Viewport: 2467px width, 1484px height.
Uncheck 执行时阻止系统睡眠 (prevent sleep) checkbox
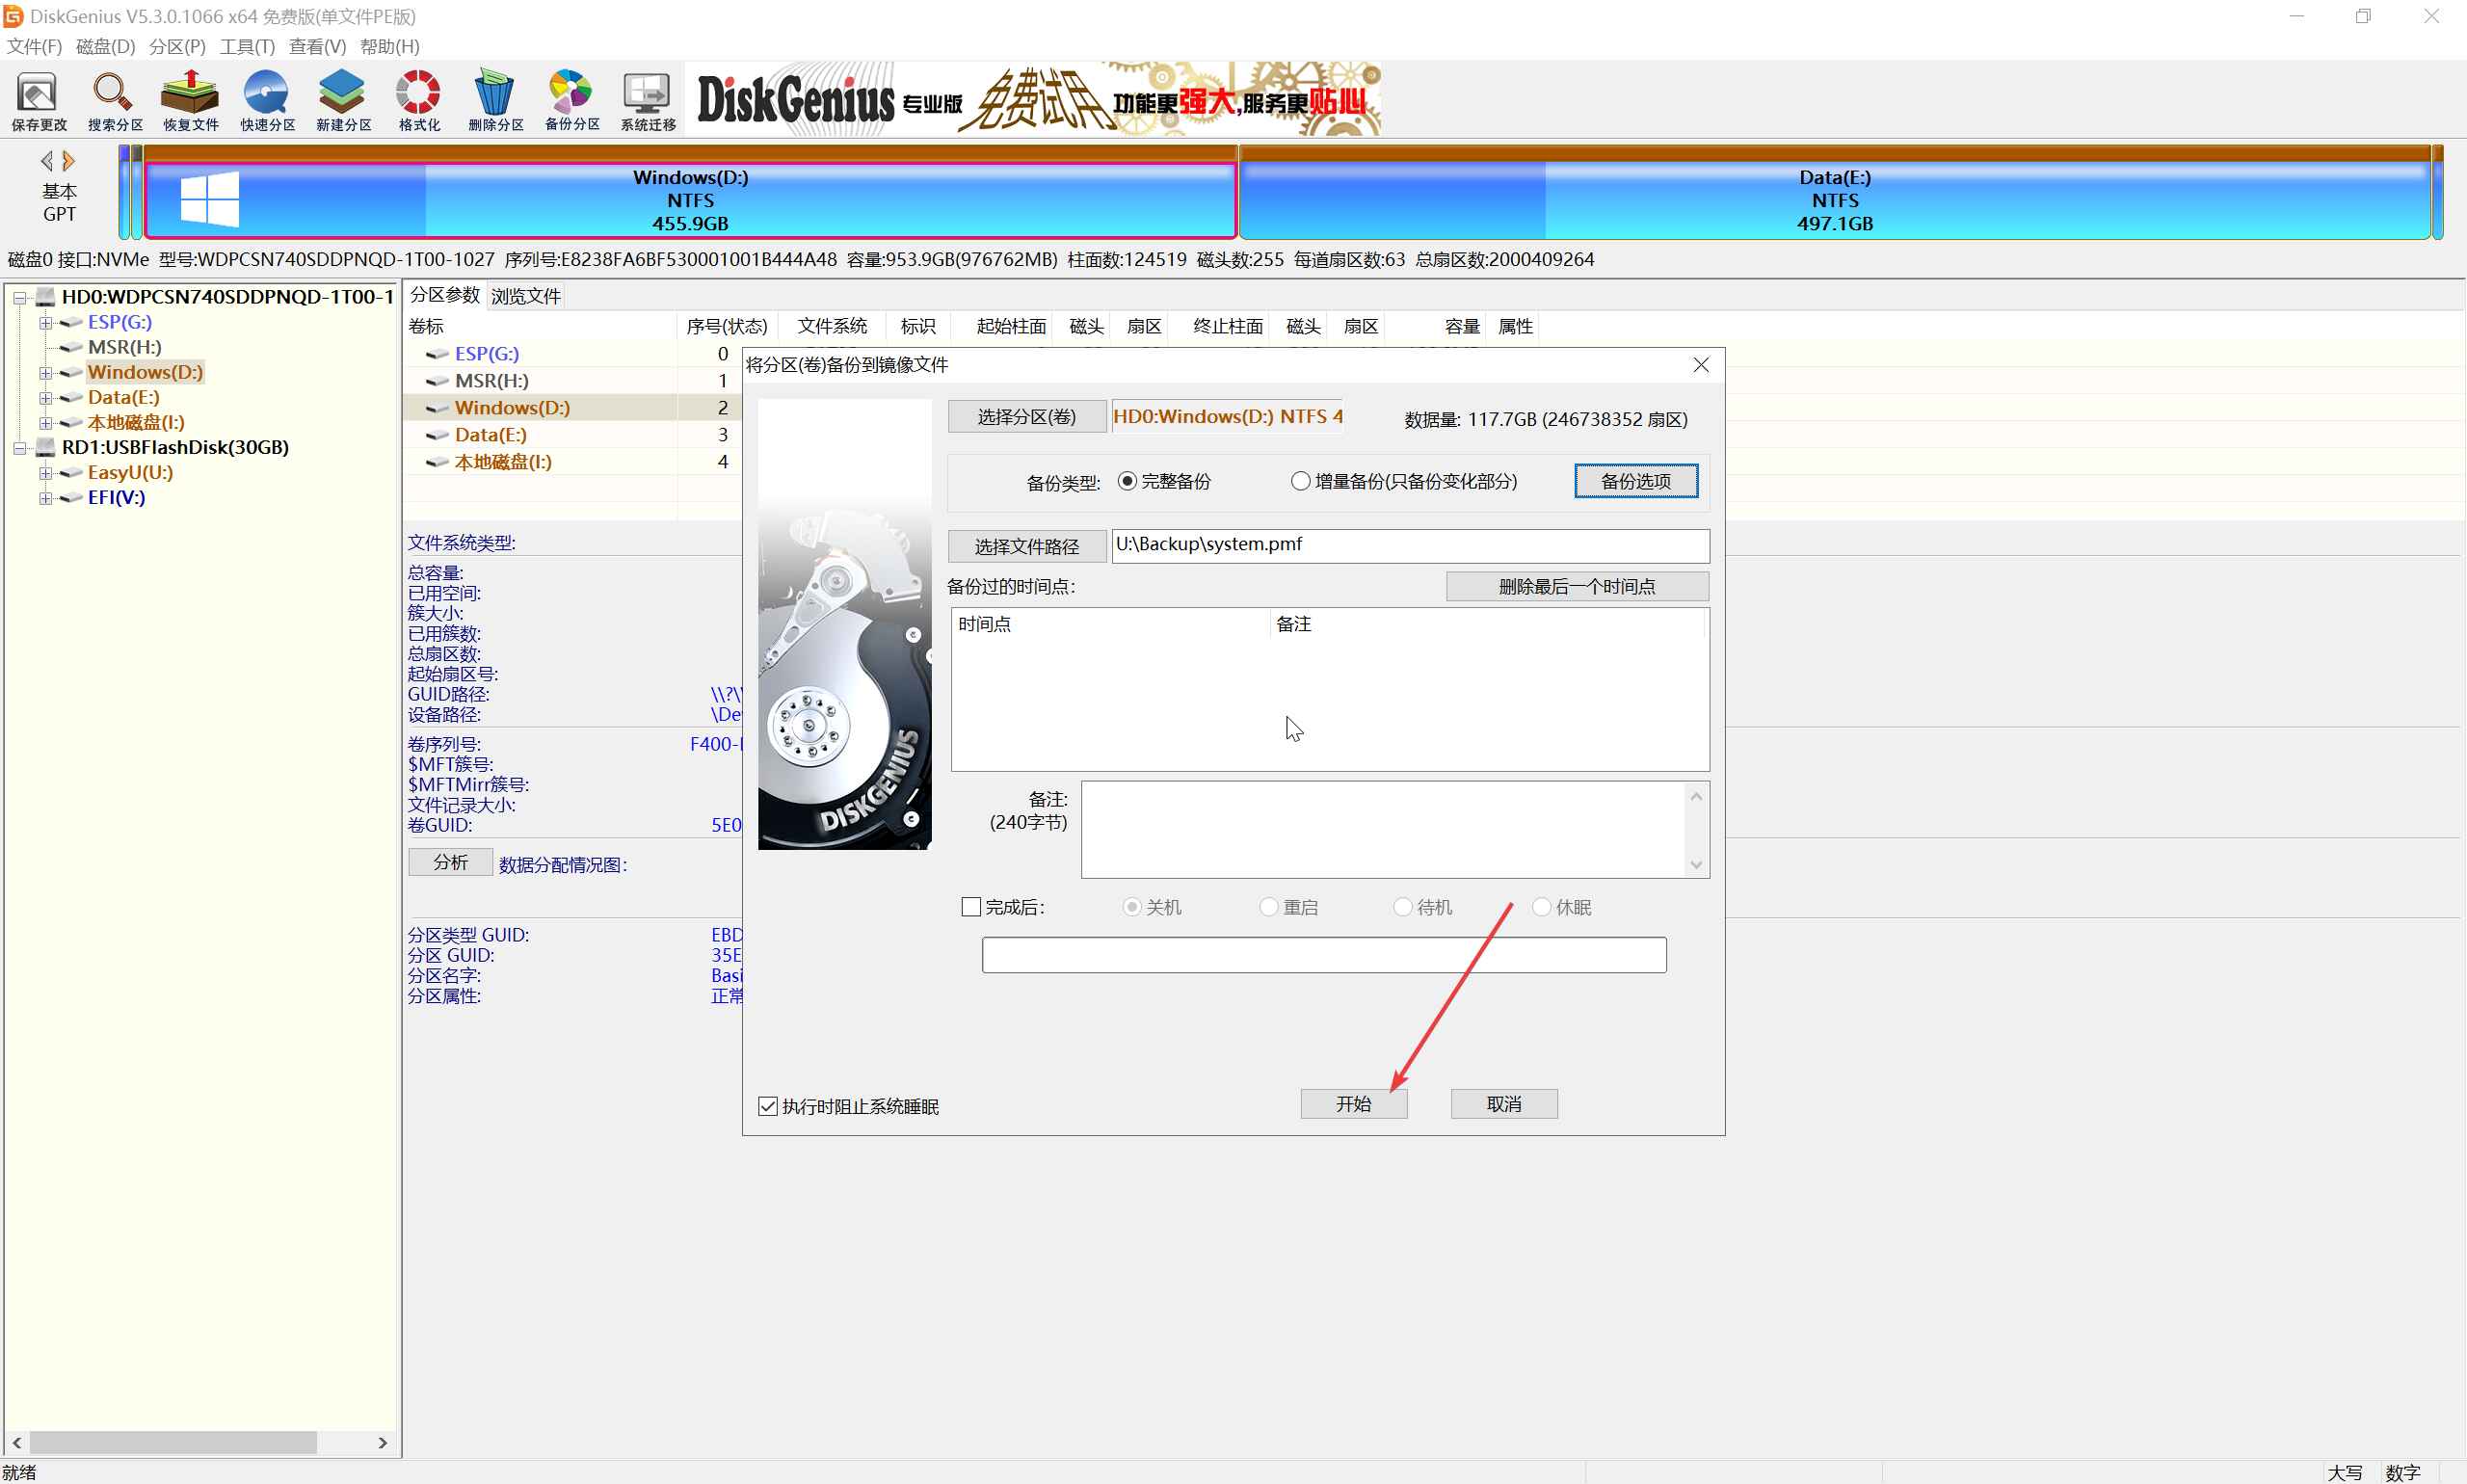[768, 1106]
